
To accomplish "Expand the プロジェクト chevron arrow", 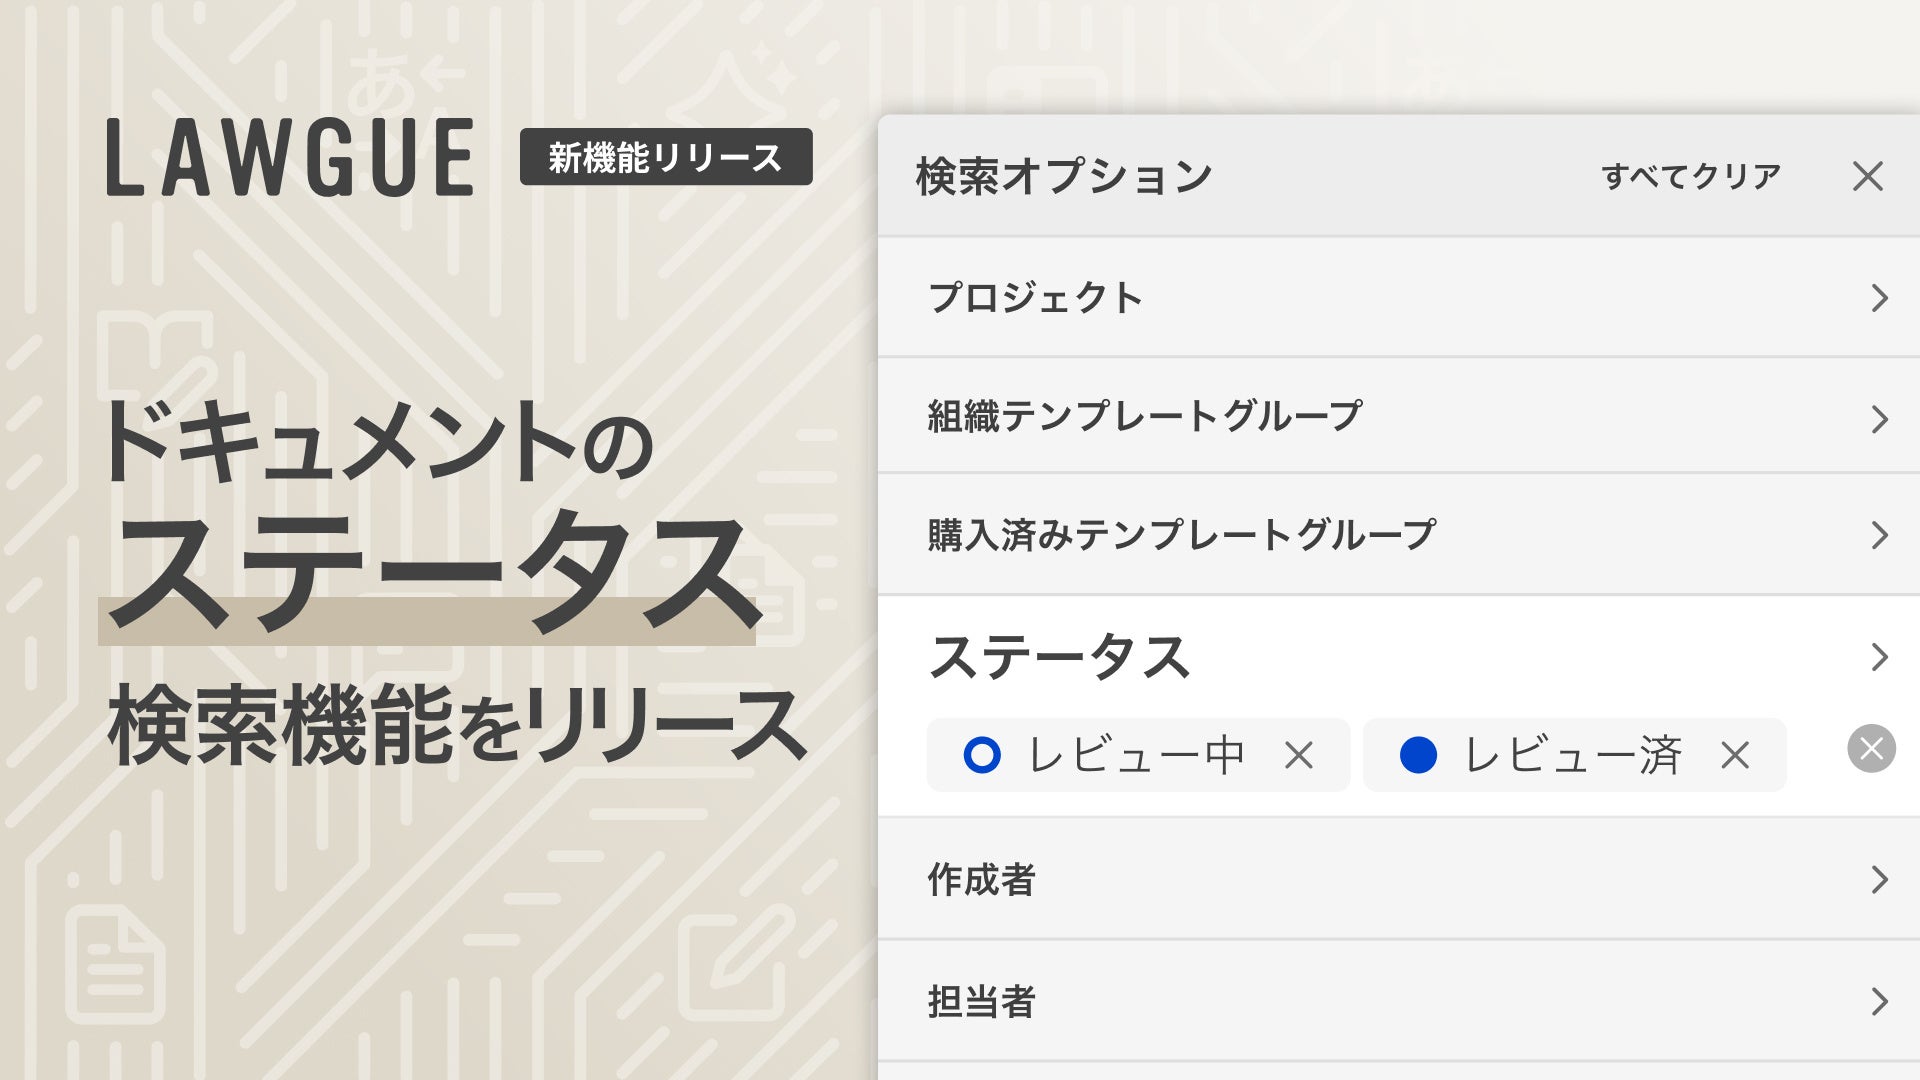I will click(1879, 298).
